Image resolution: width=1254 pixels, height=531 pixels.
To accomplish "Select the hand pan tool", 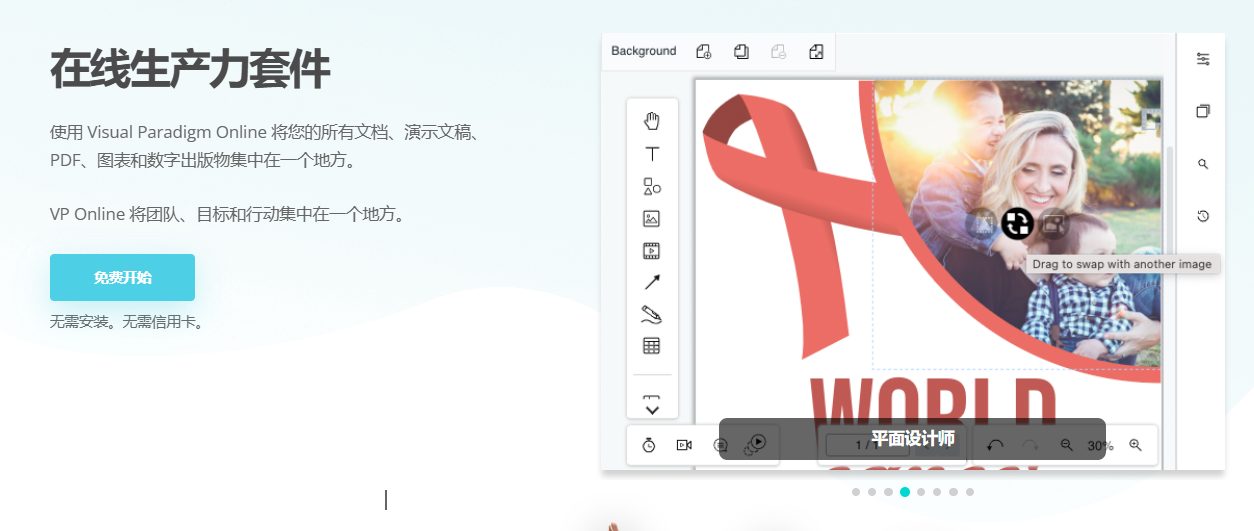I will [x=652, y=122].
